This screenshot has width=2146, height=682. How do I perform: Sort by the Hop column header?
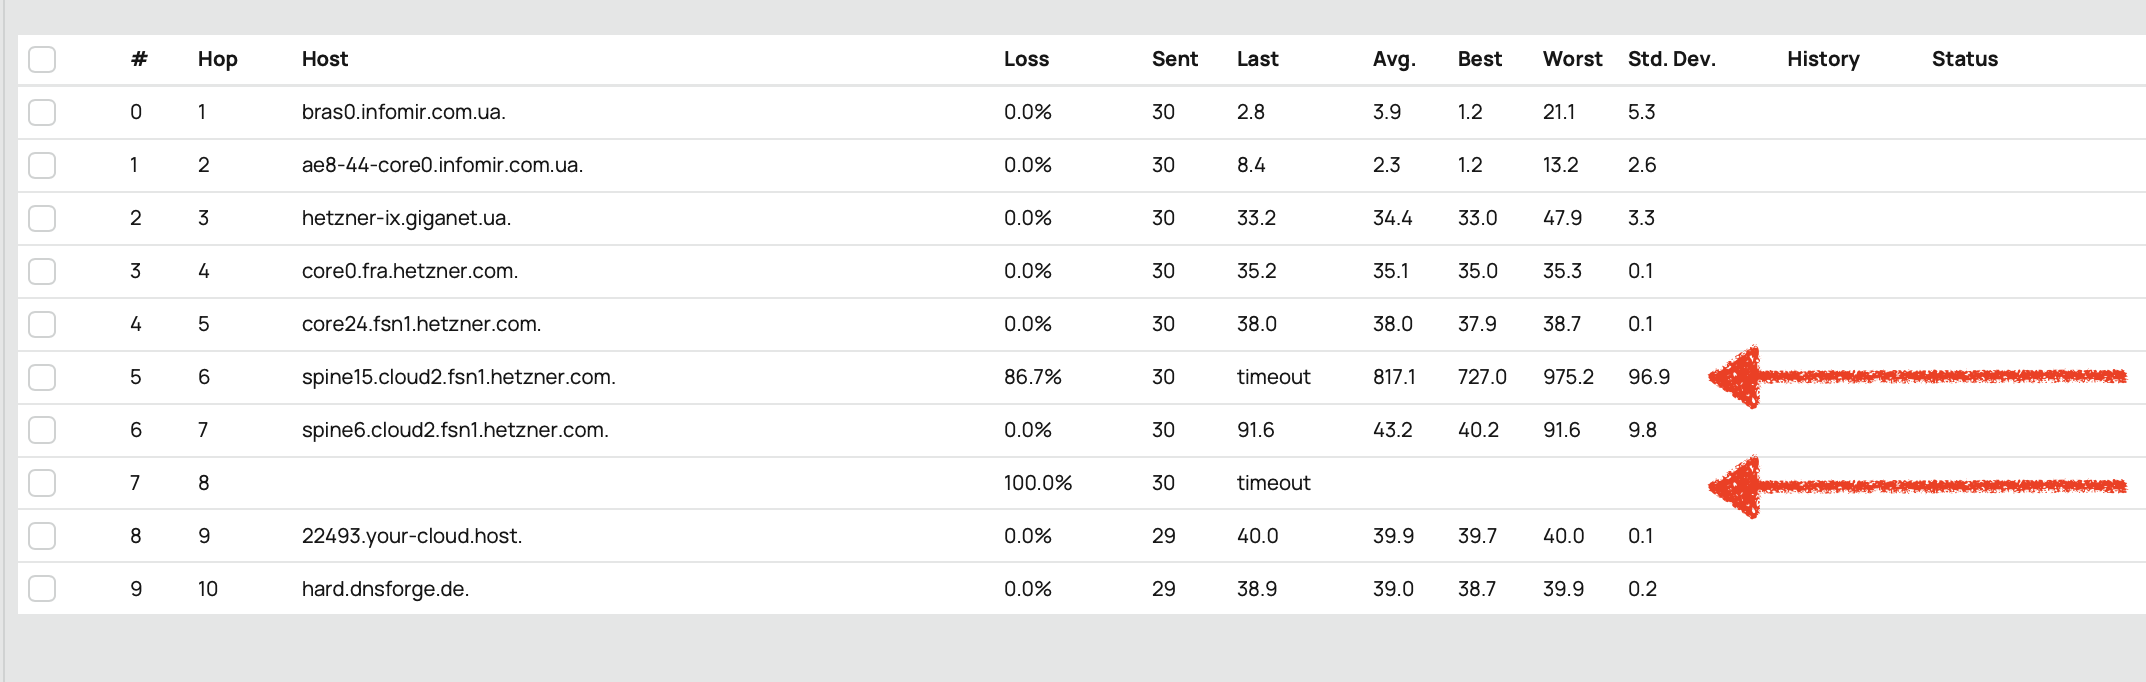(x=217, y=59)
